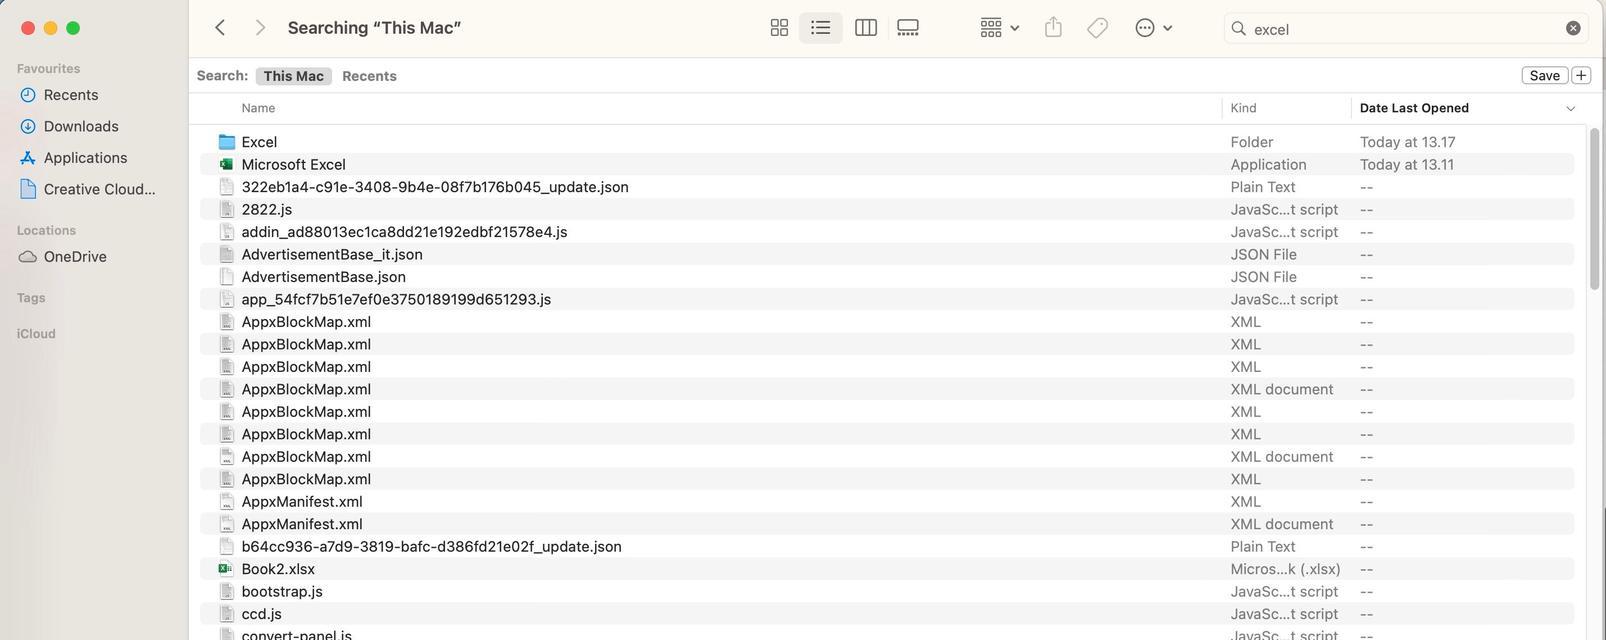The image size is (1606, 640).
Task: Toggle sort direction chevron on Date Last Opened
Action: pos(1570,108)
